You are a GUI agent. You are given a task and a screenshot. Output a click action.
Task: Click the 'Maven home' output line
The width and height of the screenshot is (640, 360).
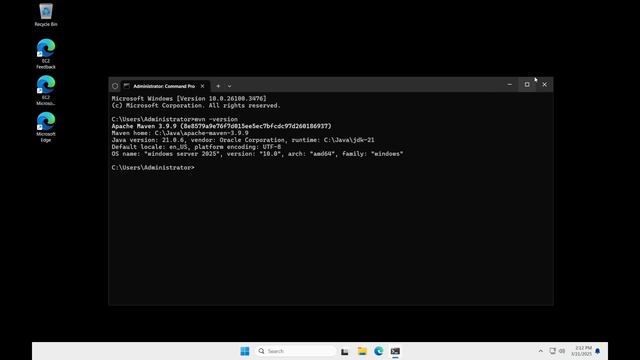click(180, 133)
